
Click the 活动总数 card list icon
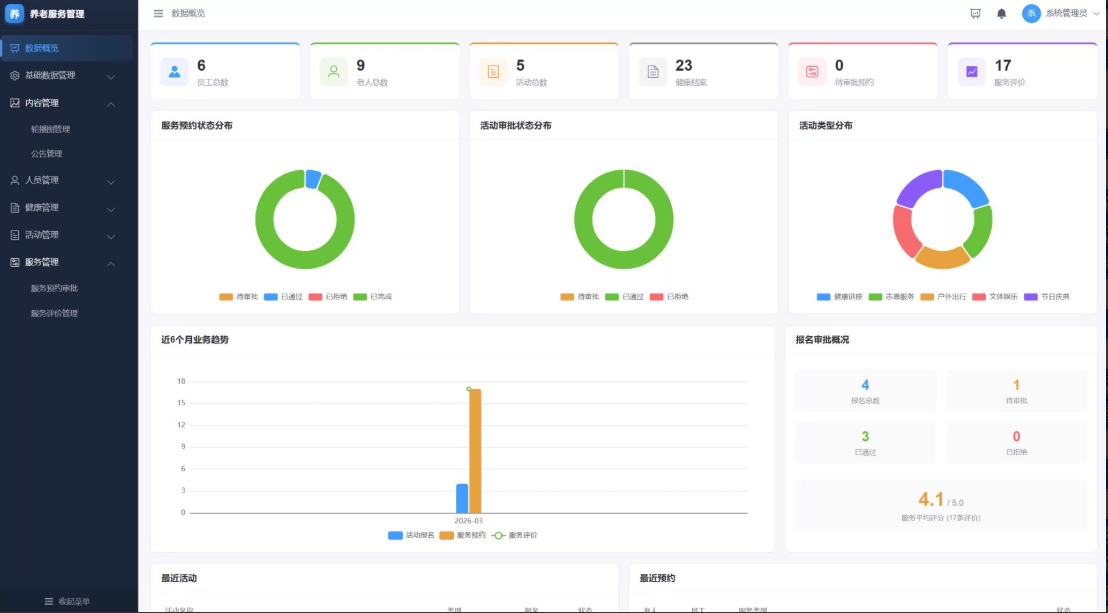tap(493, 71)
